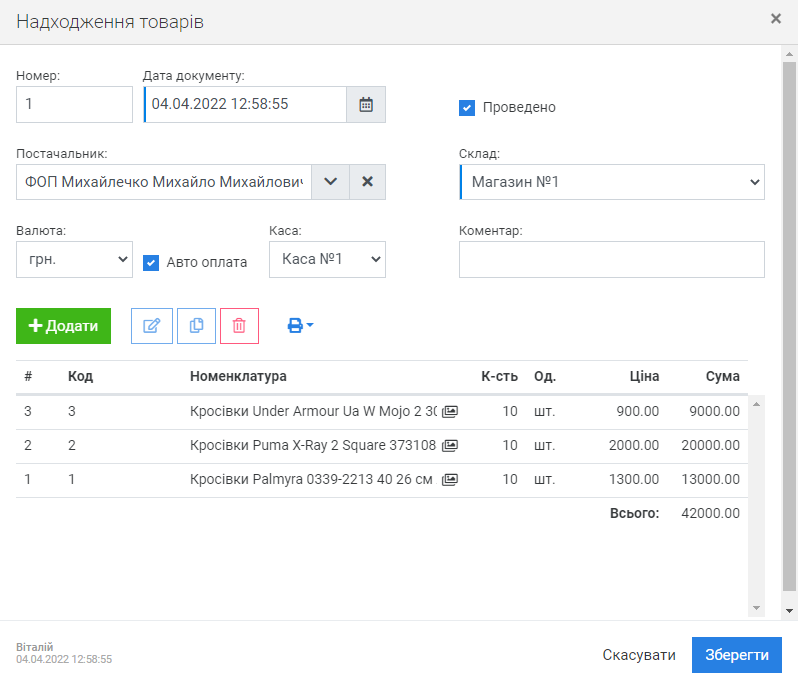Click the Скасувати cancel button
The image size is (798, 689).
[x=639, y=655]
